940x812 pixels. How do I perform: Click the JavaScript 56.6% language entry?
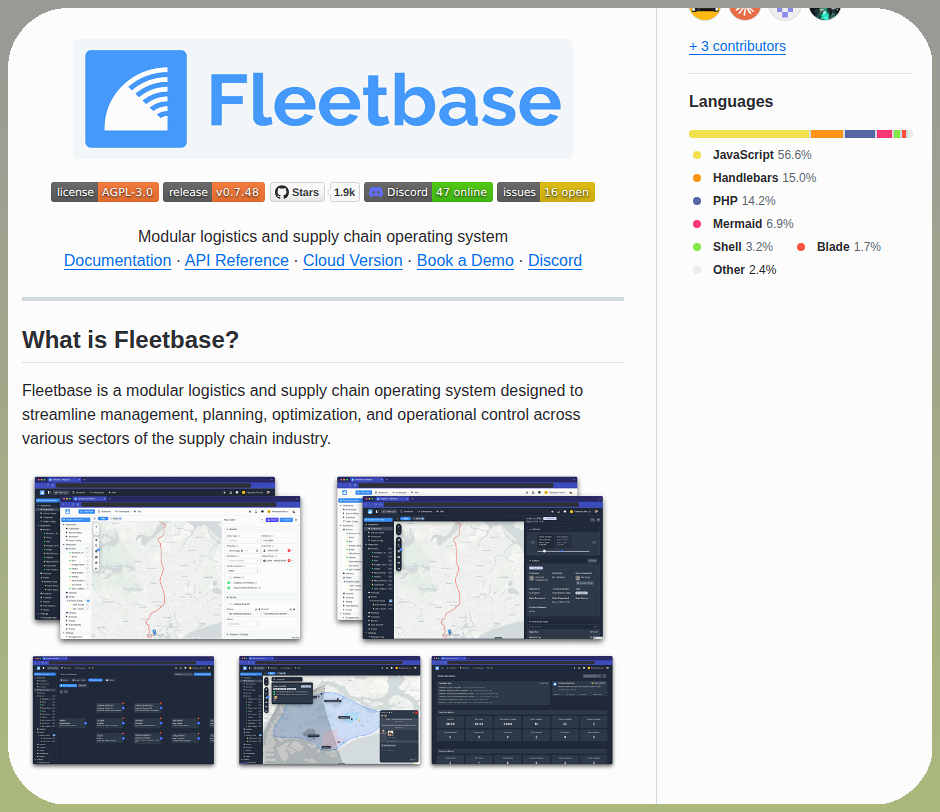752,155
